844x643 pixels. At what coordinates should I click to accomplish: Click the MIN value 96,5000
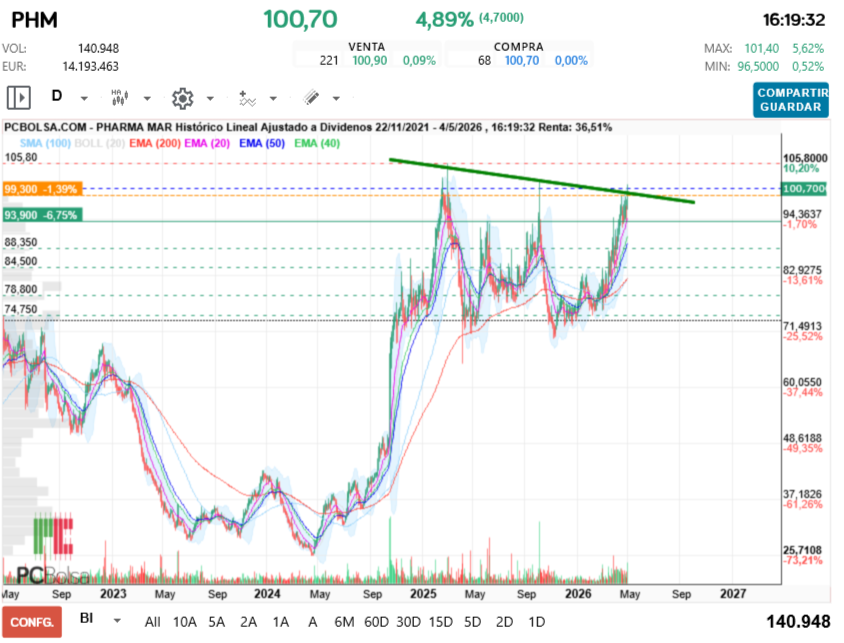click(758, 66)
